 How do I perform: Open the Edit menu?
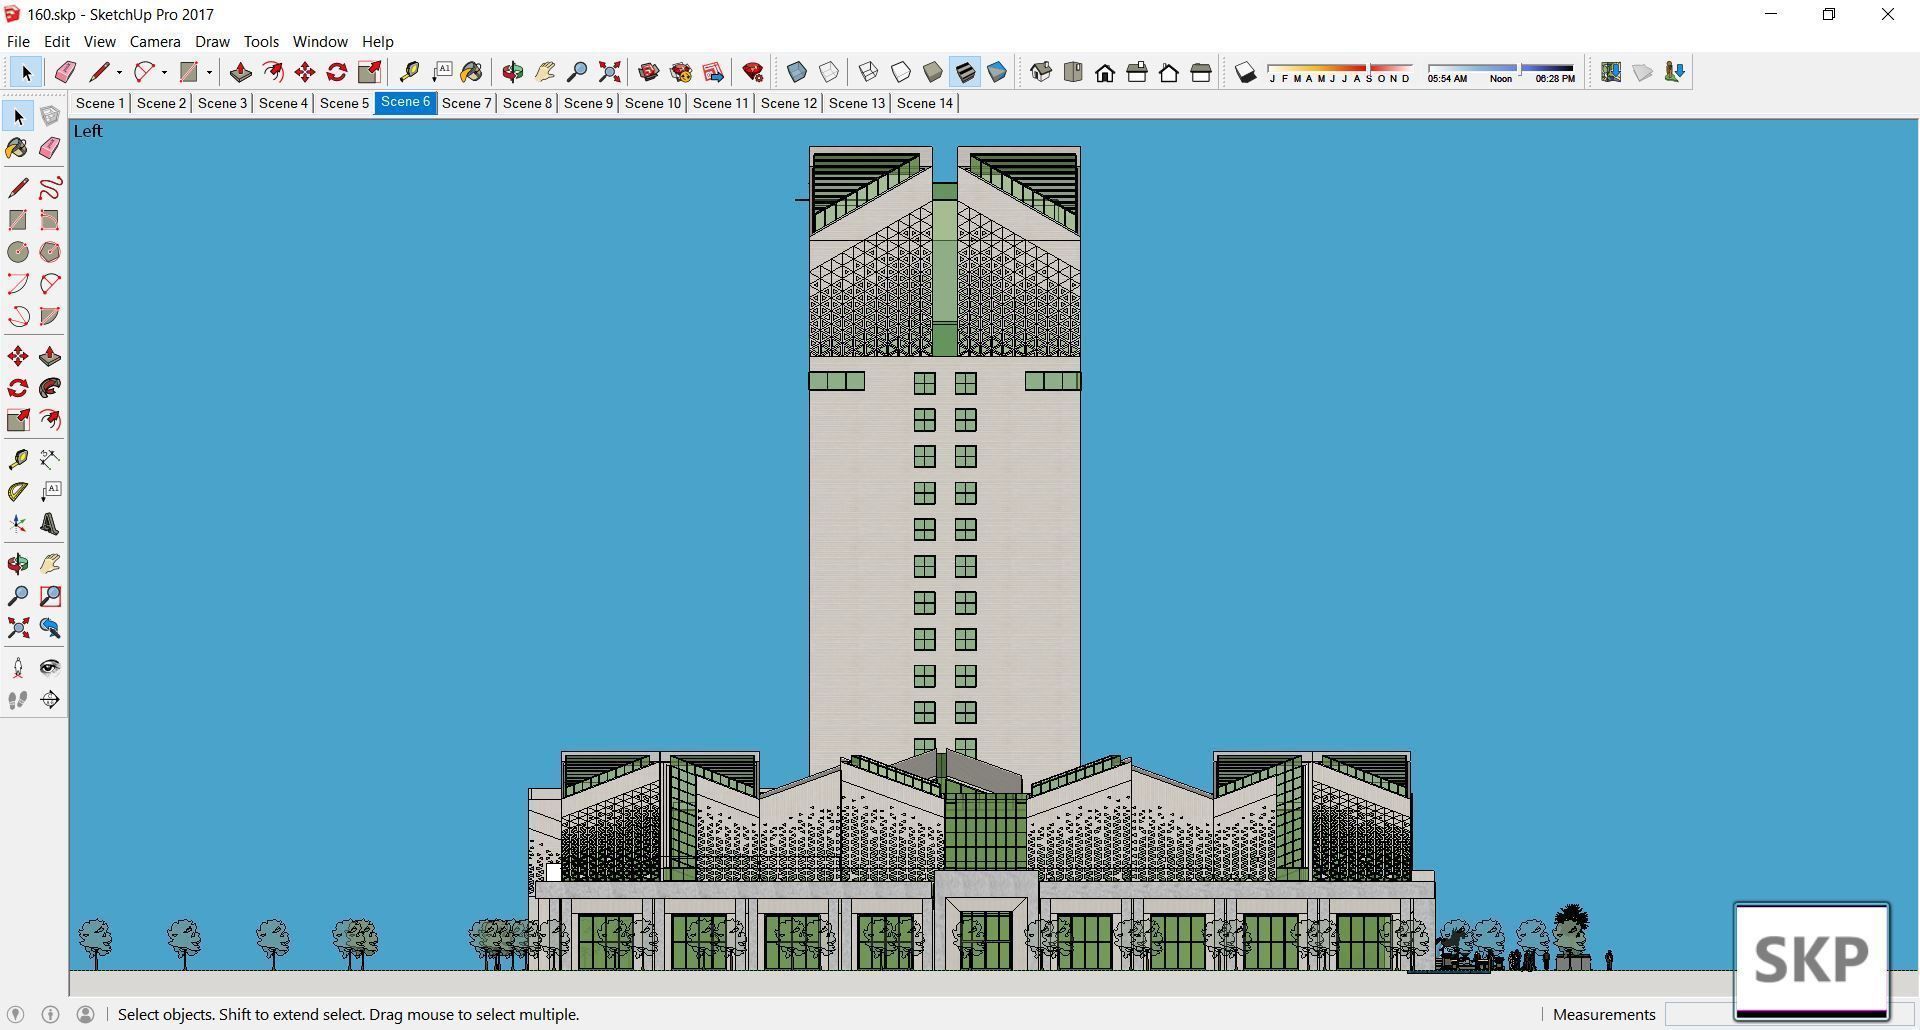(57, 42)
